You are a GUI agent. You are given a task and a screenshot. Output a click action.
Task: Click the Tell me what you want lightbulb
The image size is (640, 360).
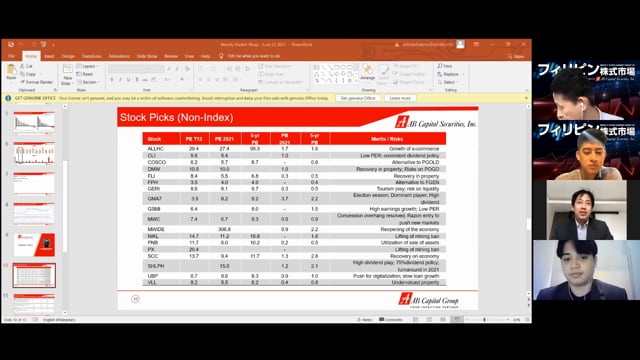(221, 56)
